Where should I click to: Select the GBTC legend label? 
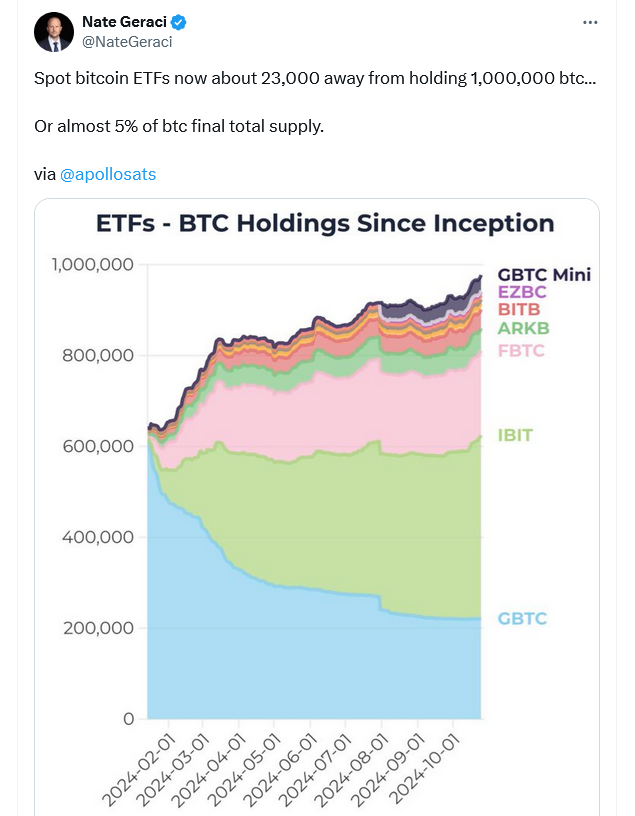click(x=521, y=618)
